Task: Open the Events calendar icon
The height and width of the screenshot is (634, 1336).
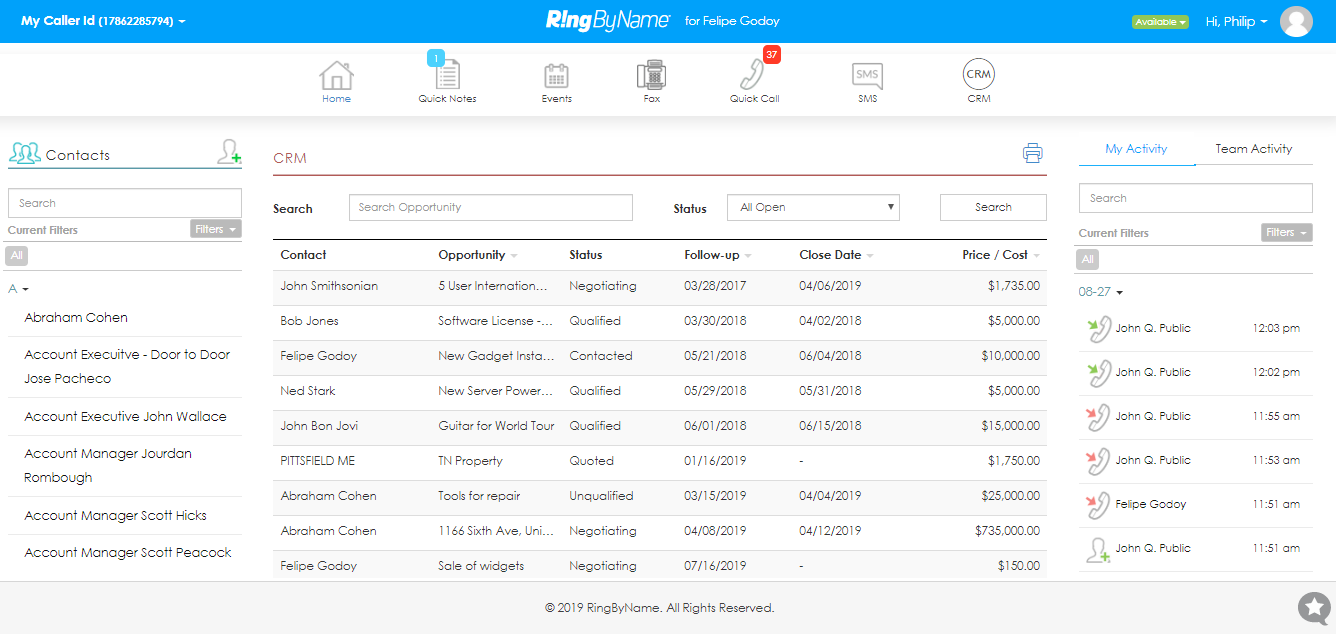Action: tap(556, 77)
